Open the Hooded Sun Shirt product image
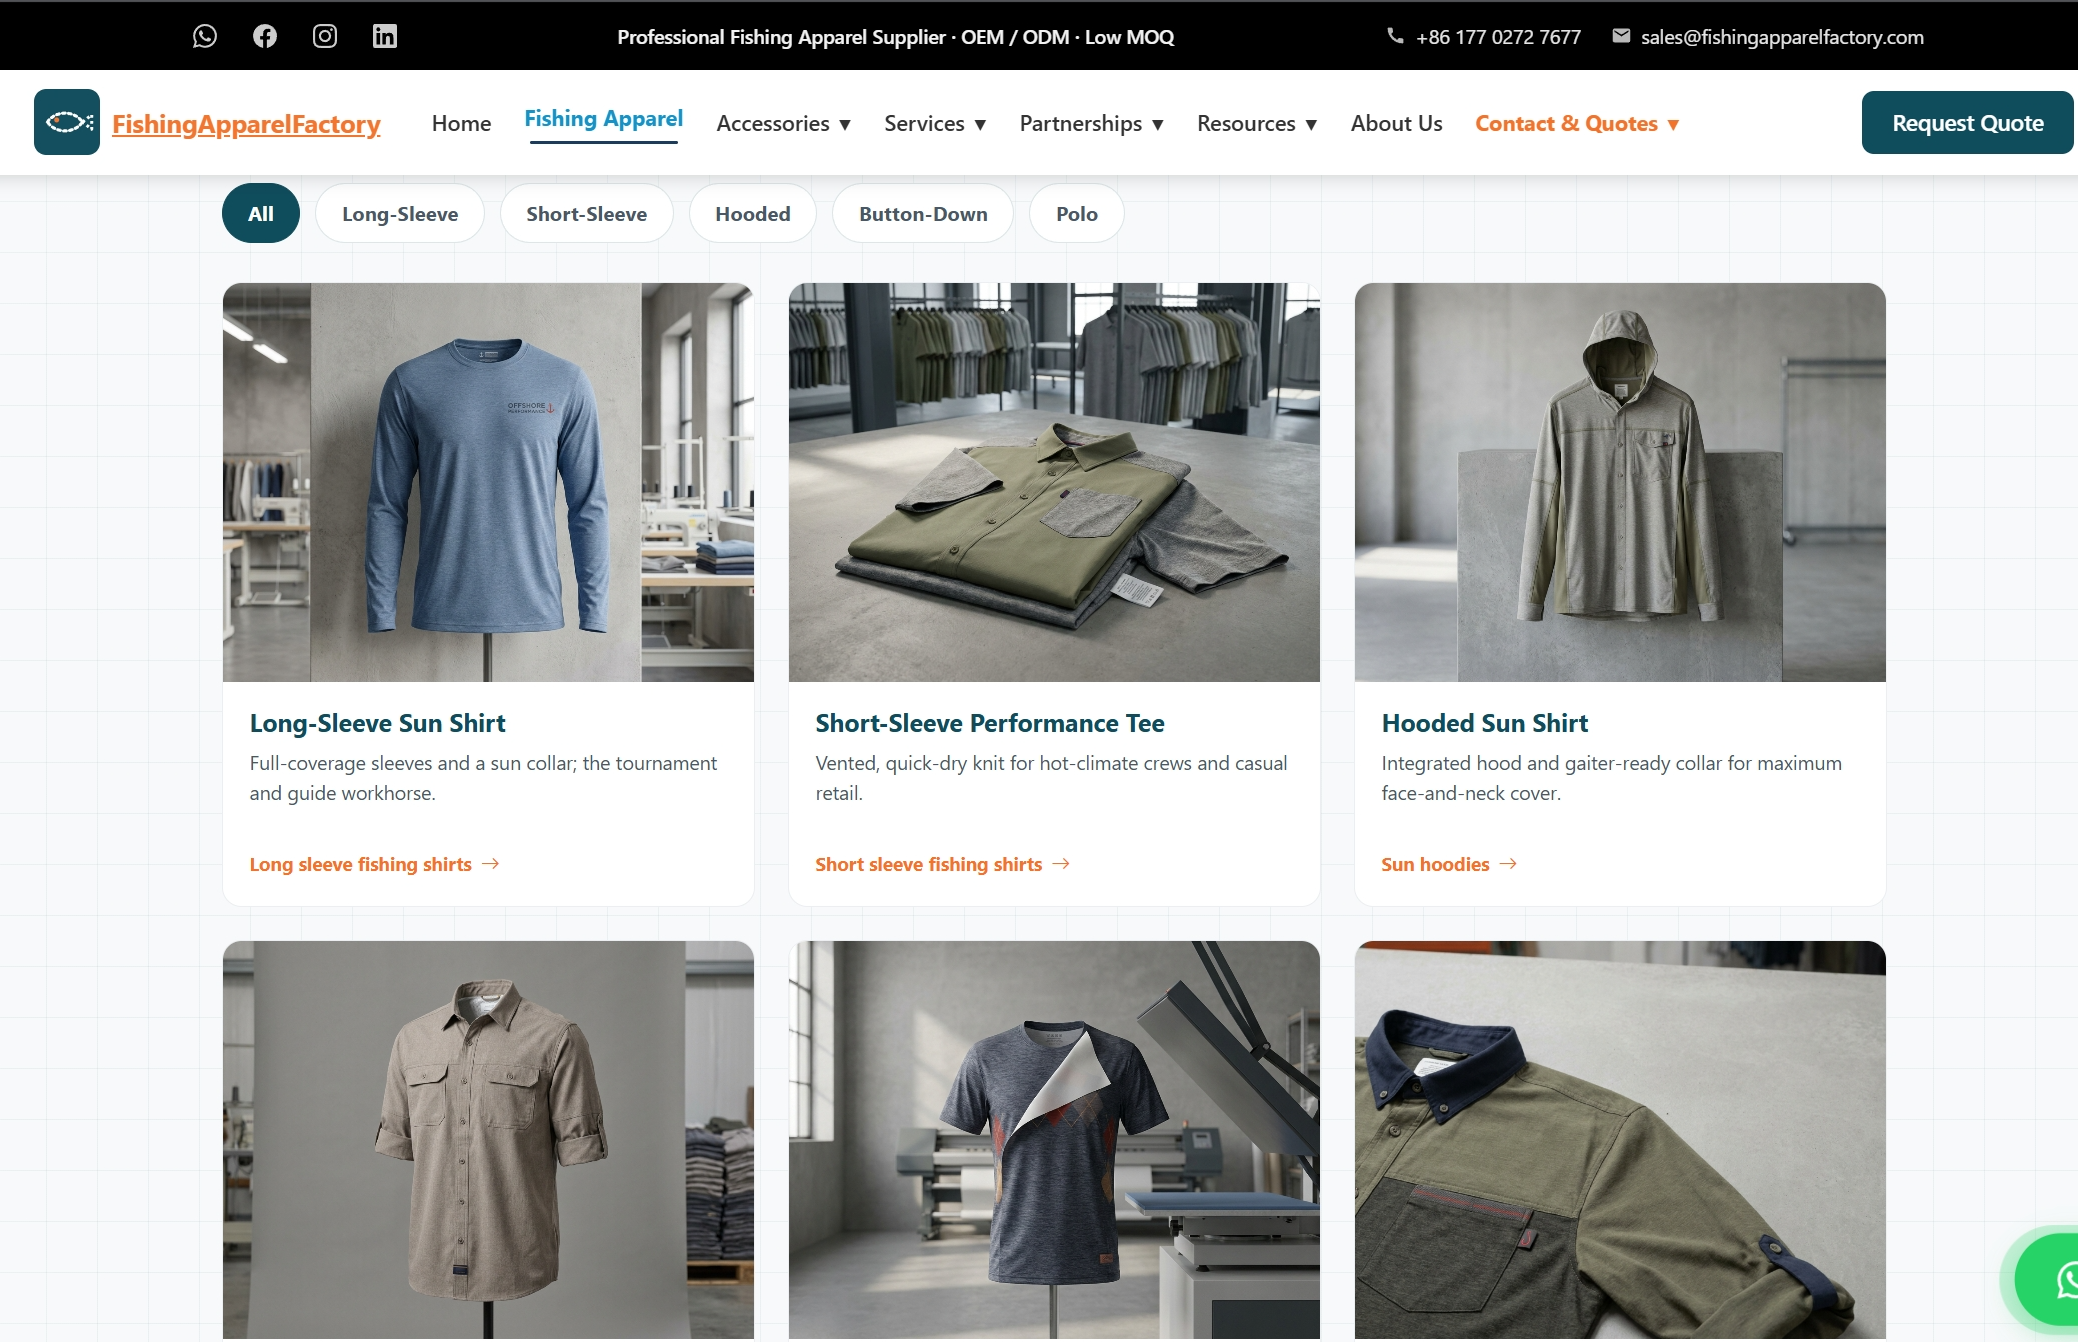The width and height of the screenshot is (2078, 1342). pyautogui.click(x=1620, y=482)
